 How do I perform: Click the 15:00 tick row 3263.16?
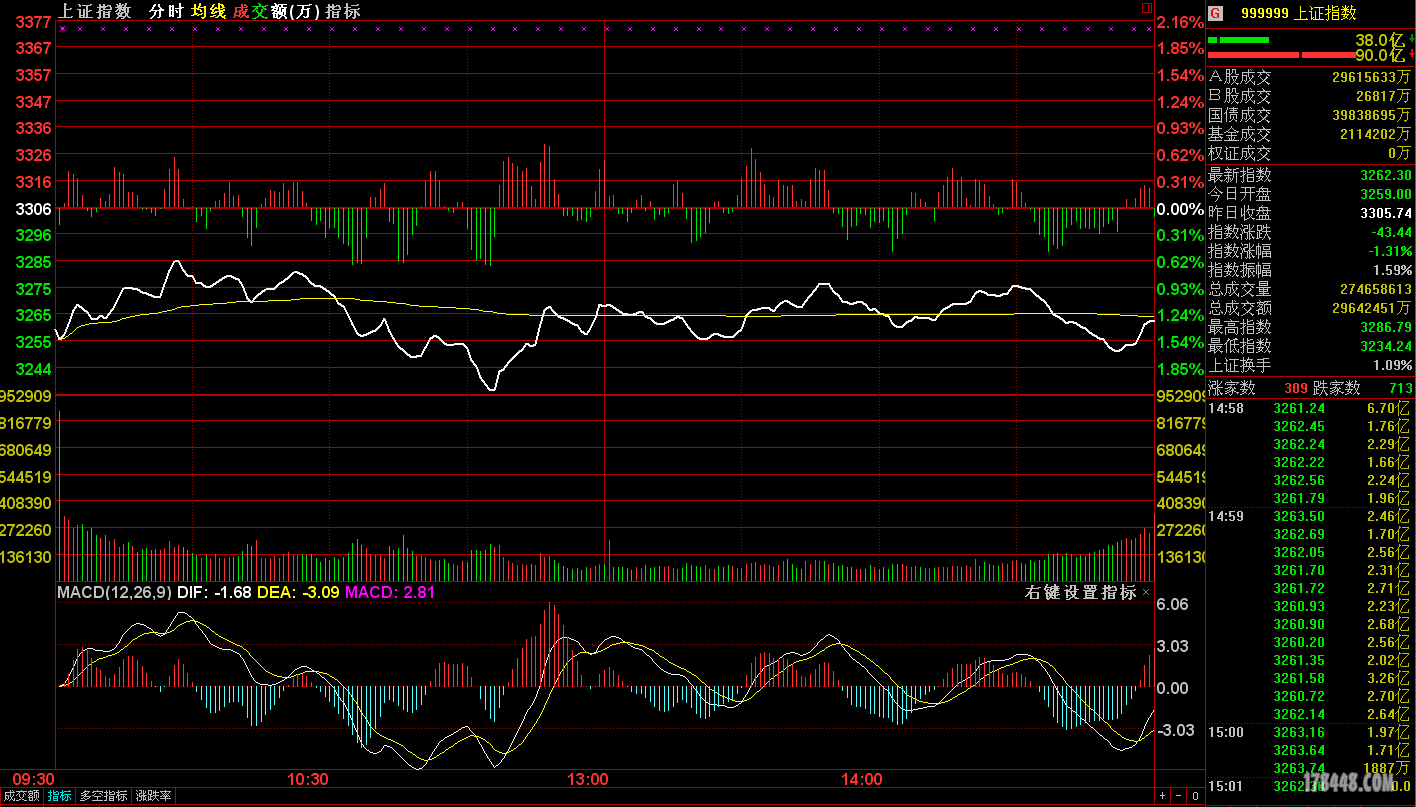click(1310, 732)
